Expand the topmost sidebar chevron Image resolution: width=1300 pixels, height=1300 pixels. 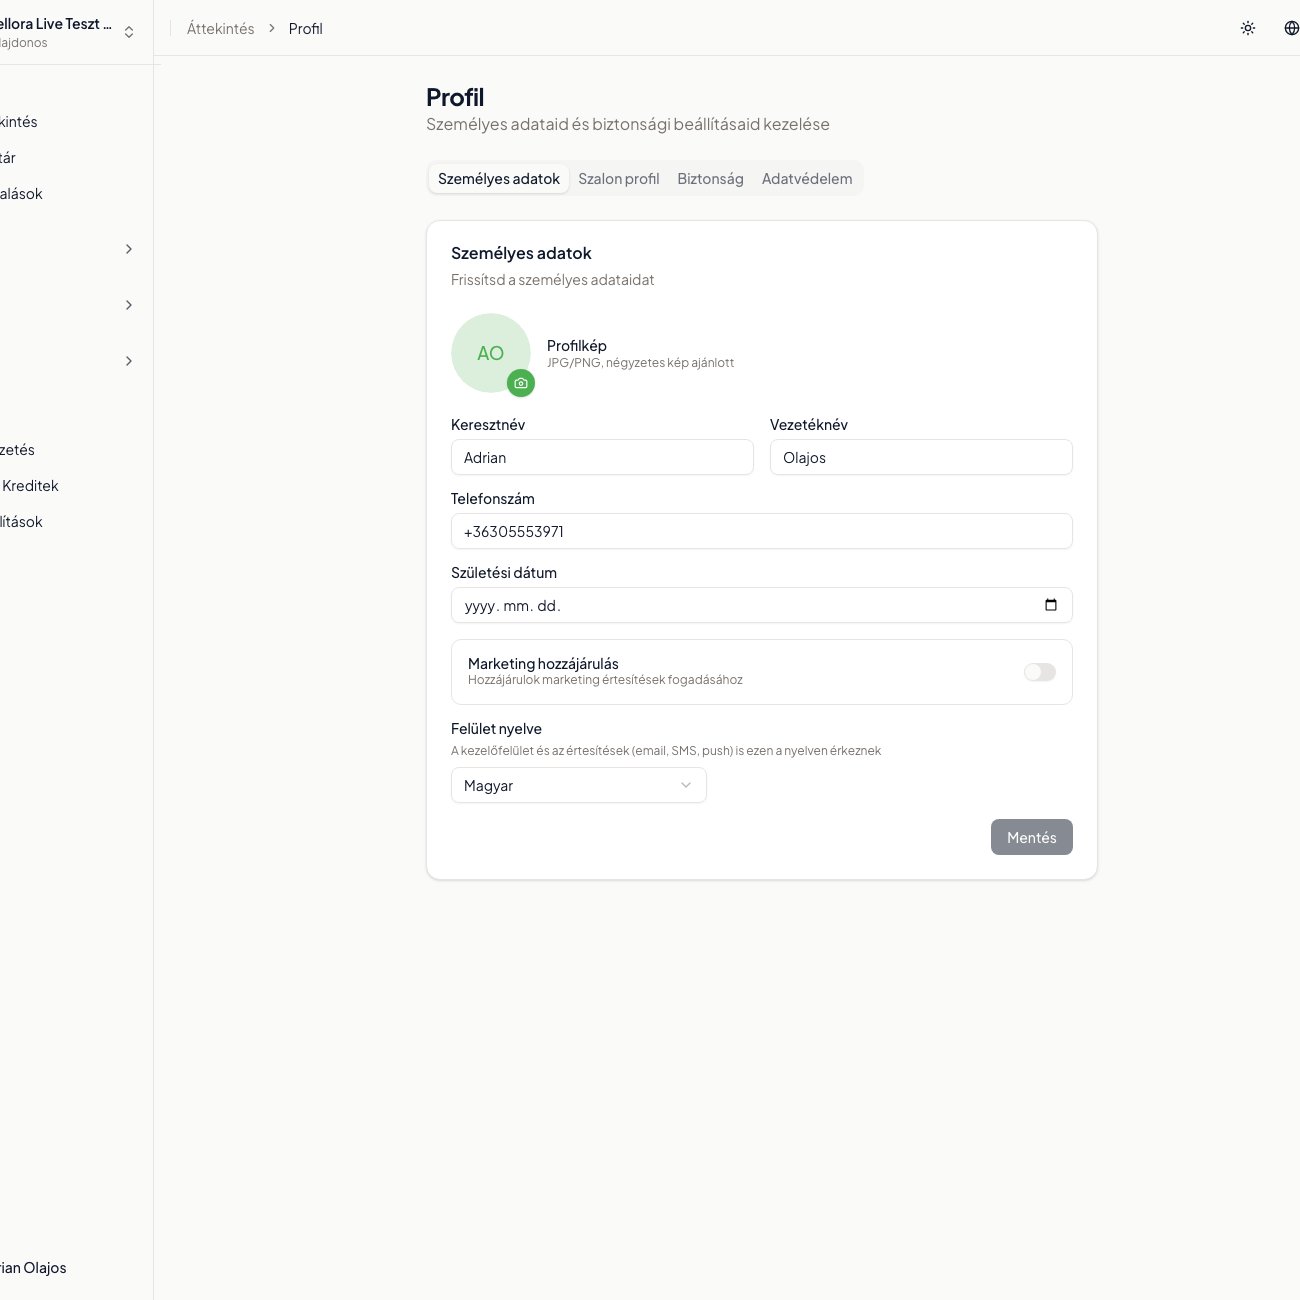pyautogui.click(x=129, y=249)
